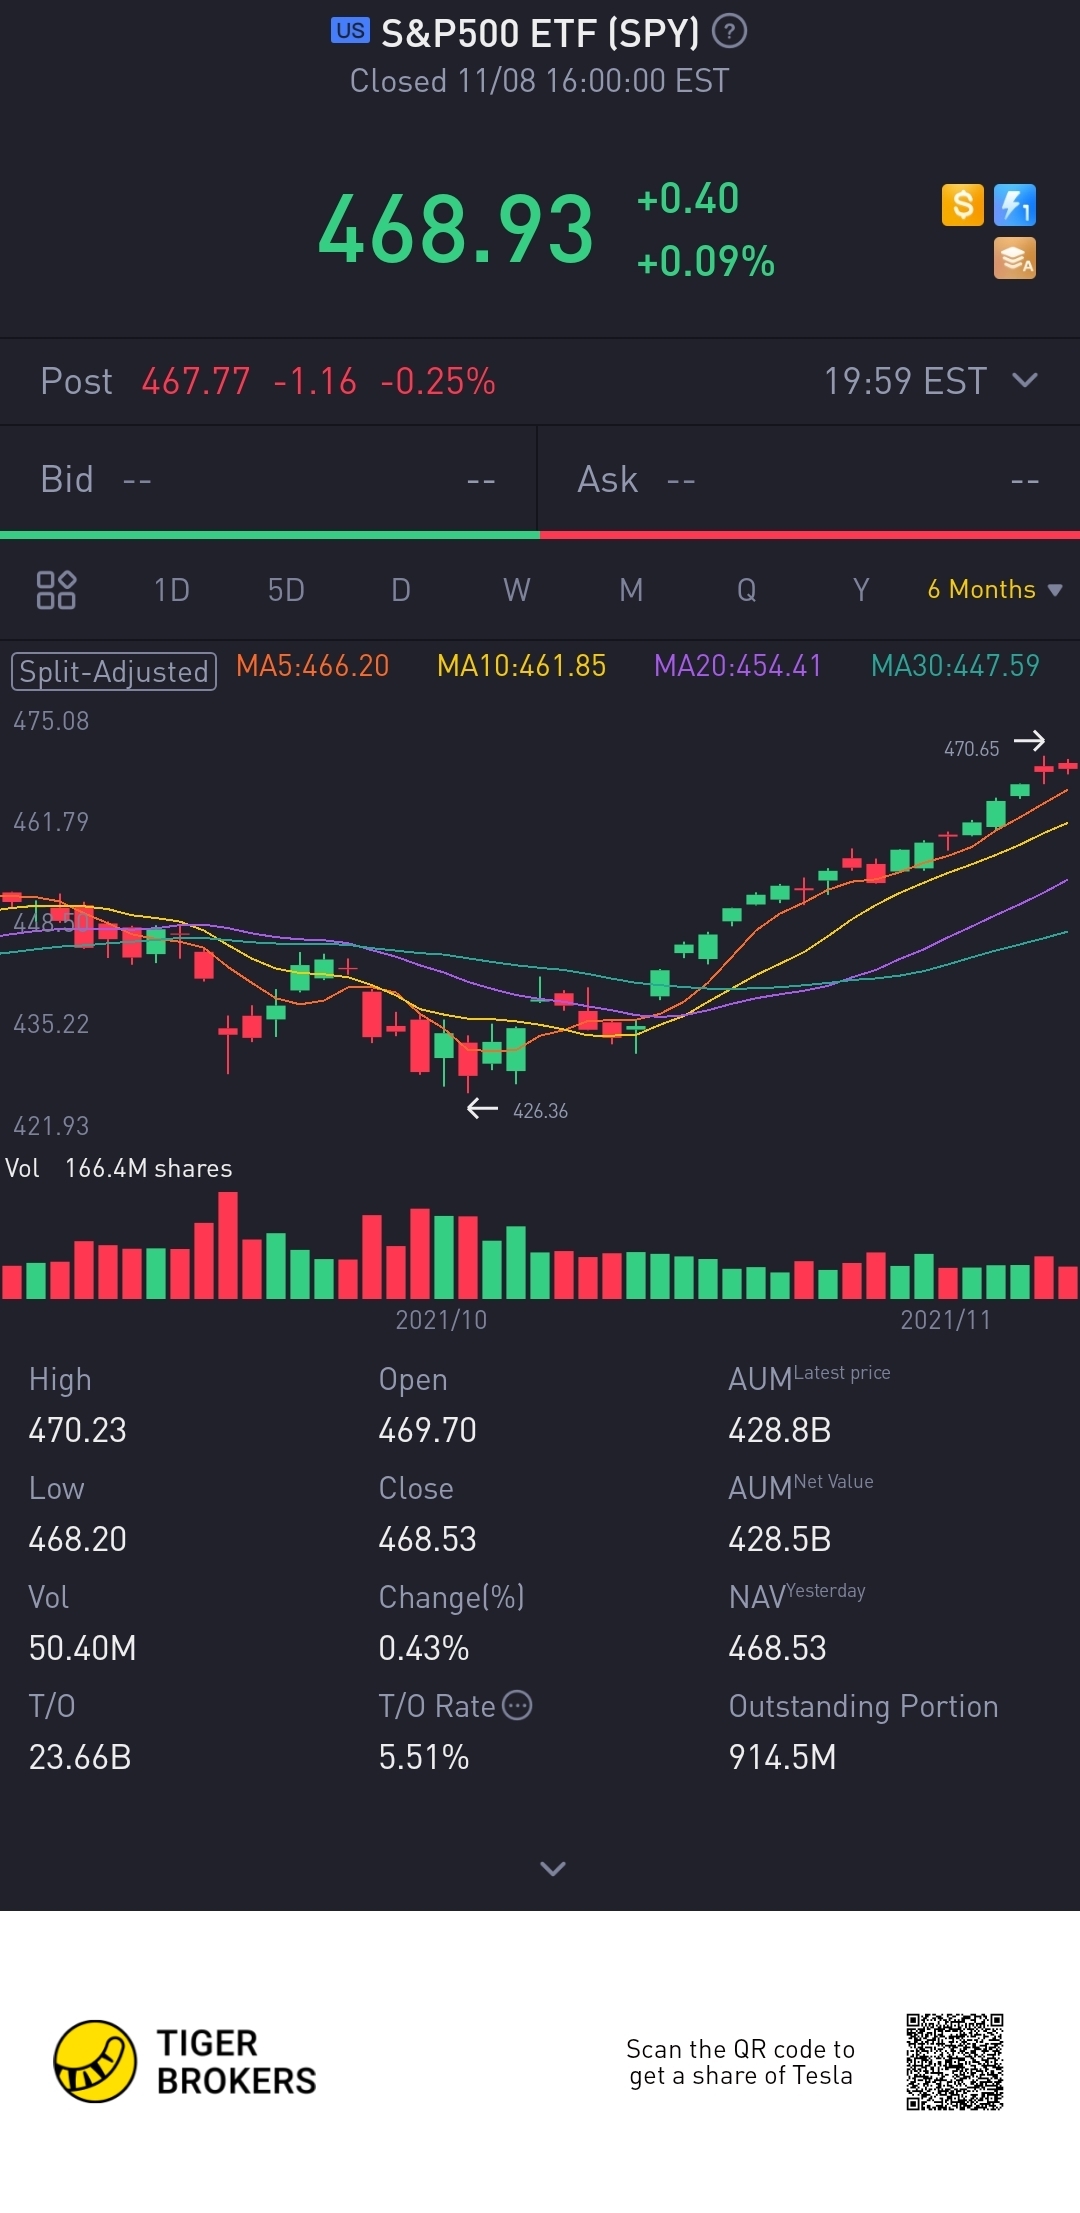Tap the blue US market flag badge
Viewport: 1080px width, 2213px height.
350,30
